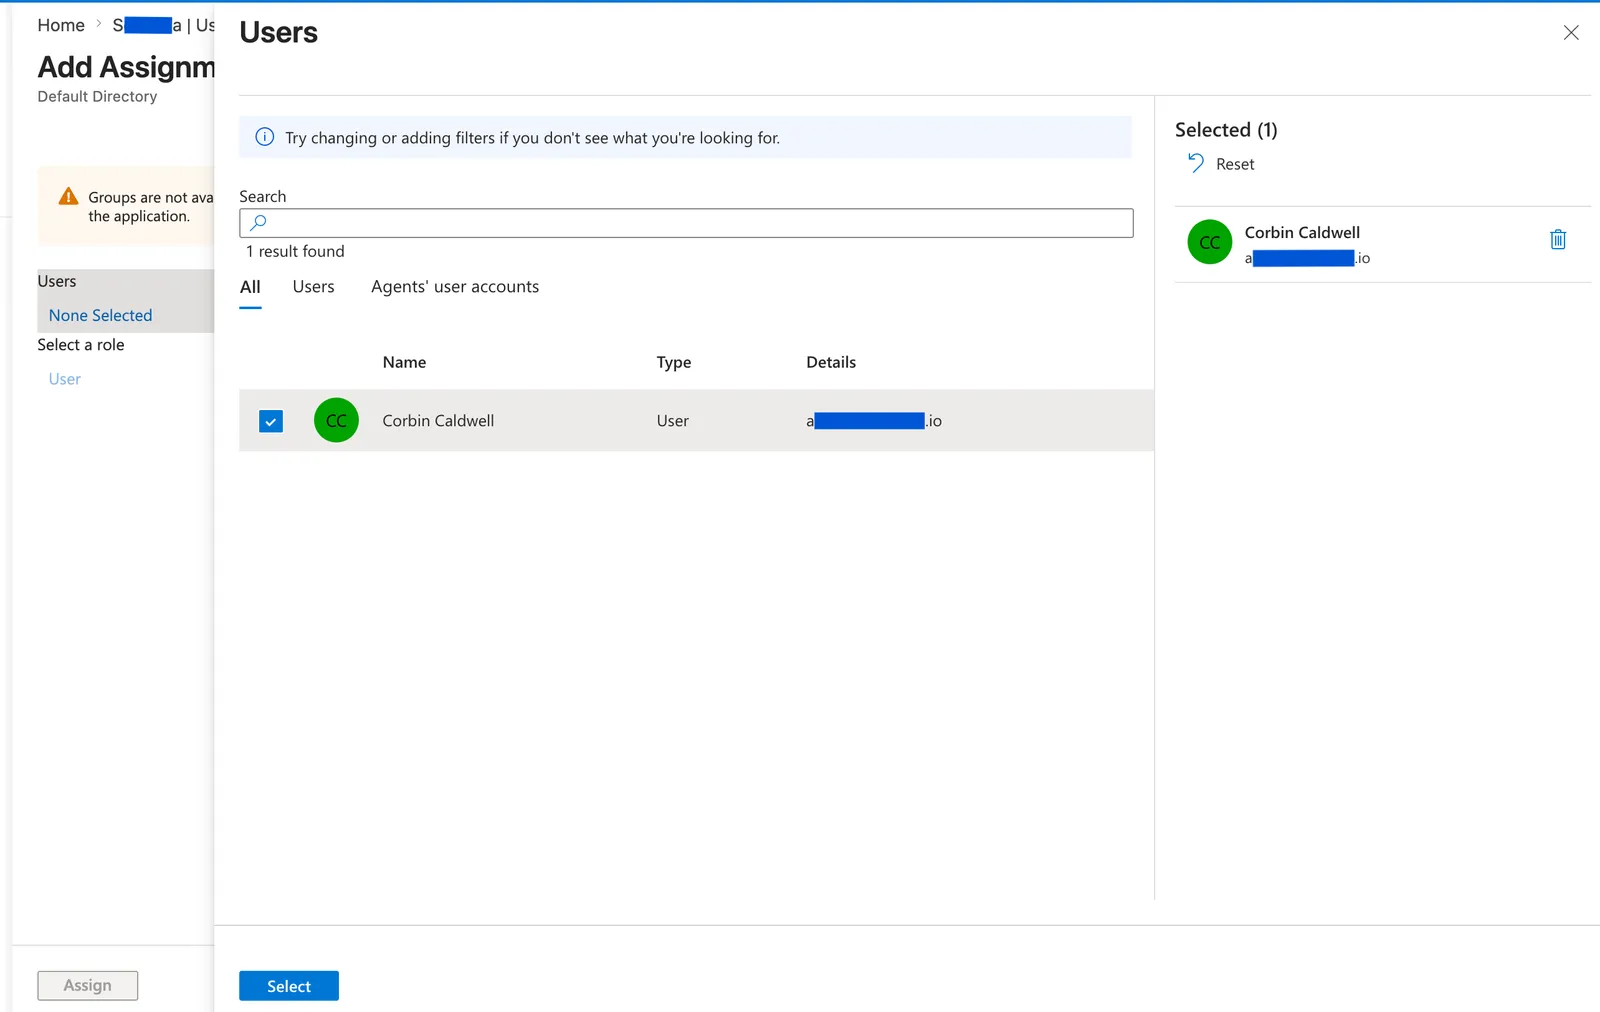The height and width of the screenshot is (1012, 1600).
Task: Click the magnifier icon in the search box
Action: (x=258, y=223)
